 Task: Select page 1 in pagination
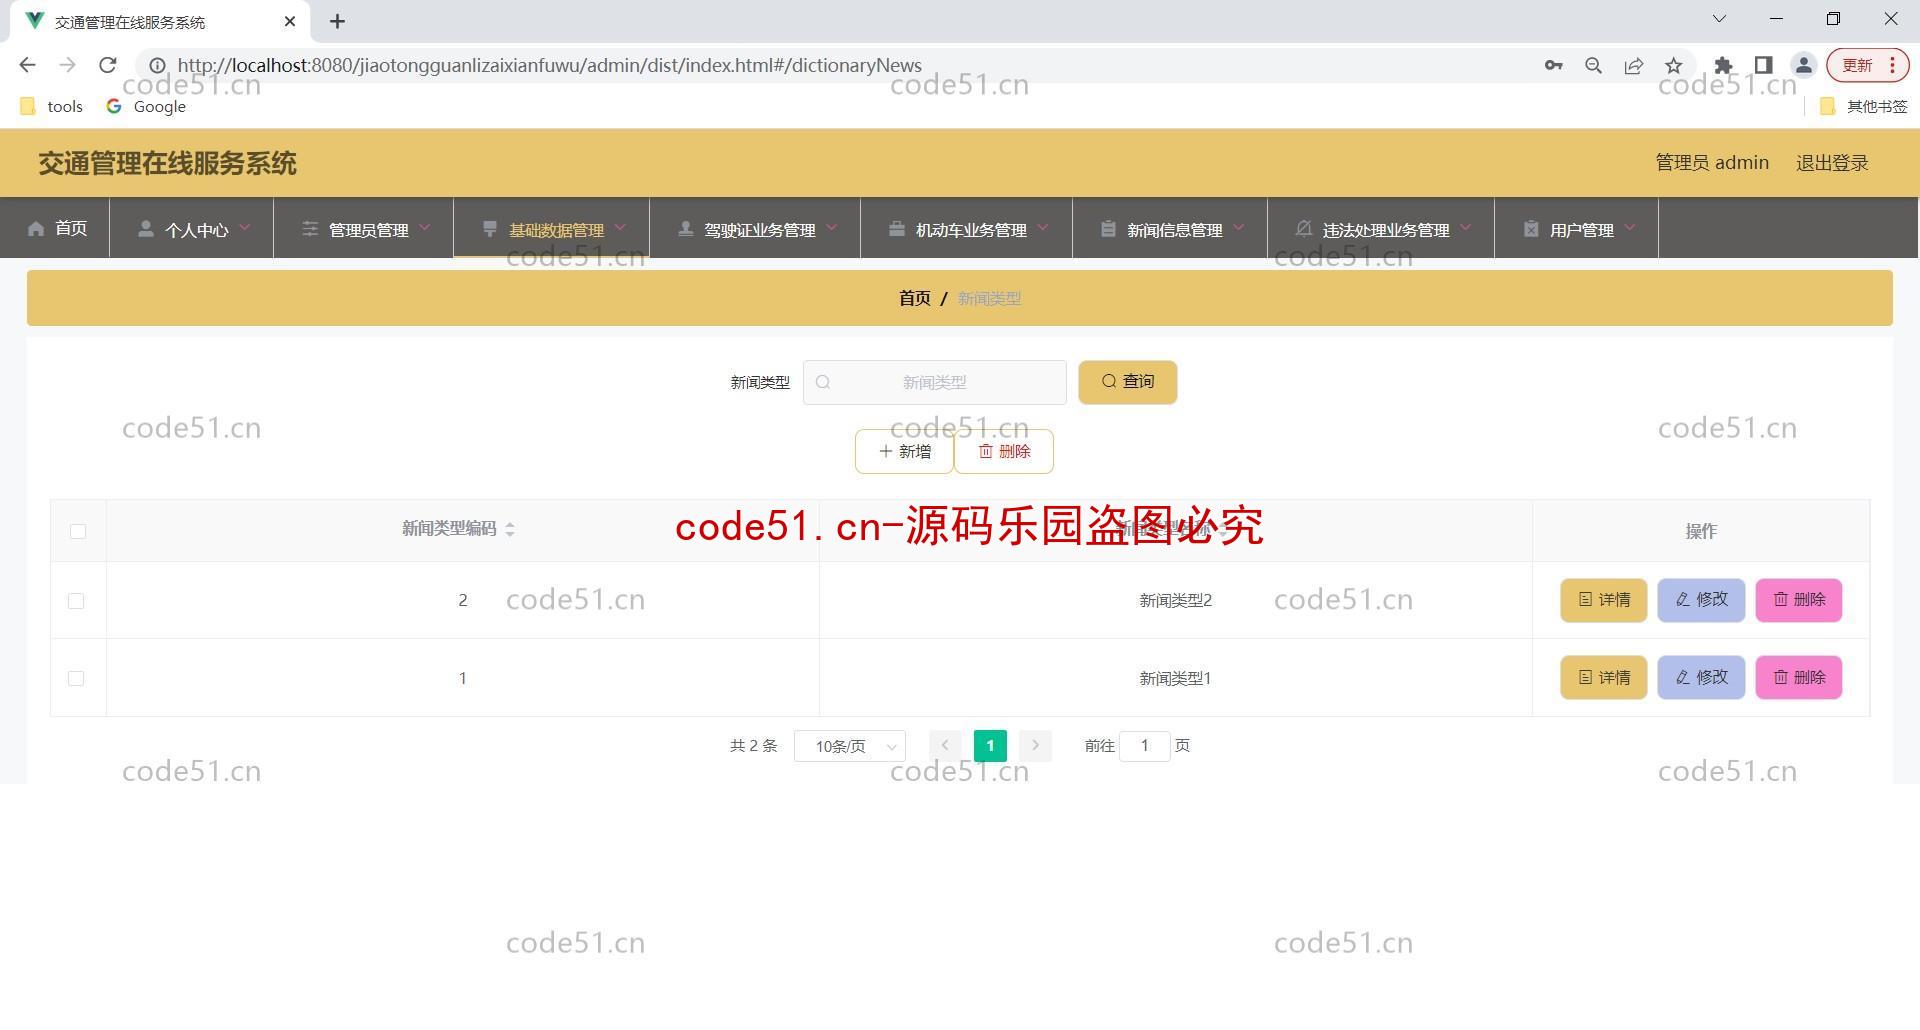(990, 746)
